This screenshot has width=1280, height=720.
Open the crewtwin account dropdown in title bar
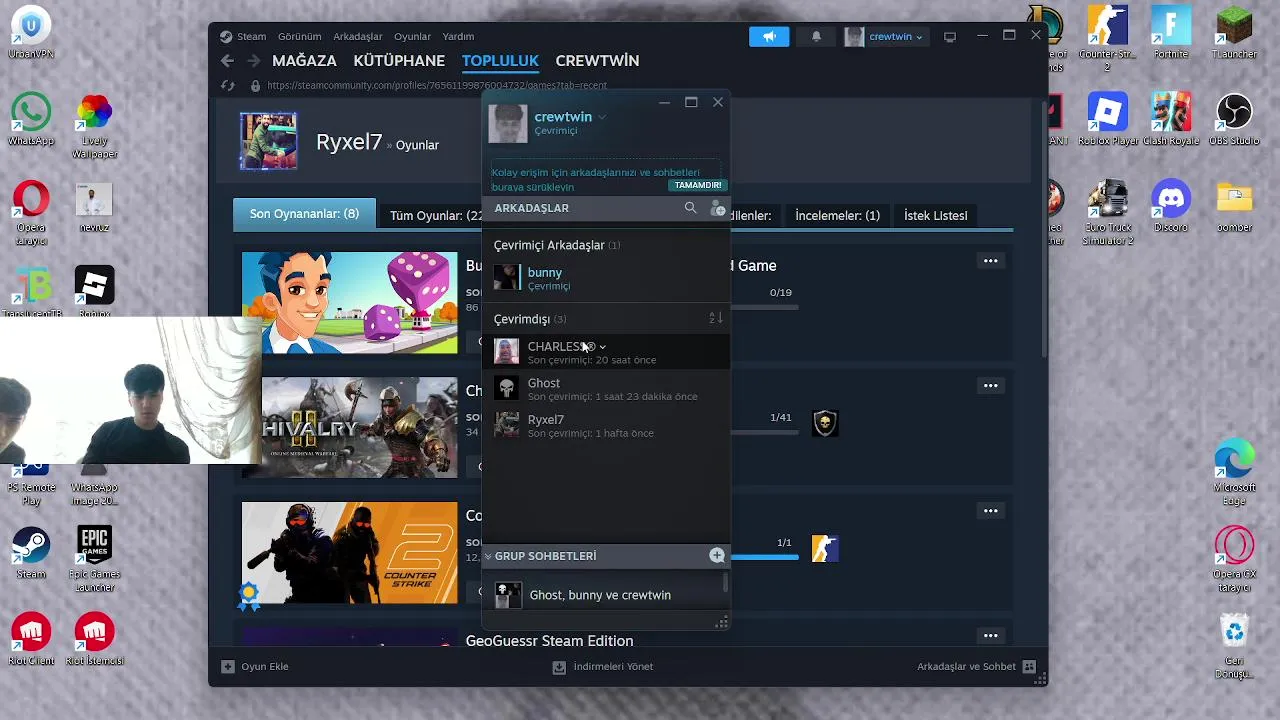(x=884, y=37)
